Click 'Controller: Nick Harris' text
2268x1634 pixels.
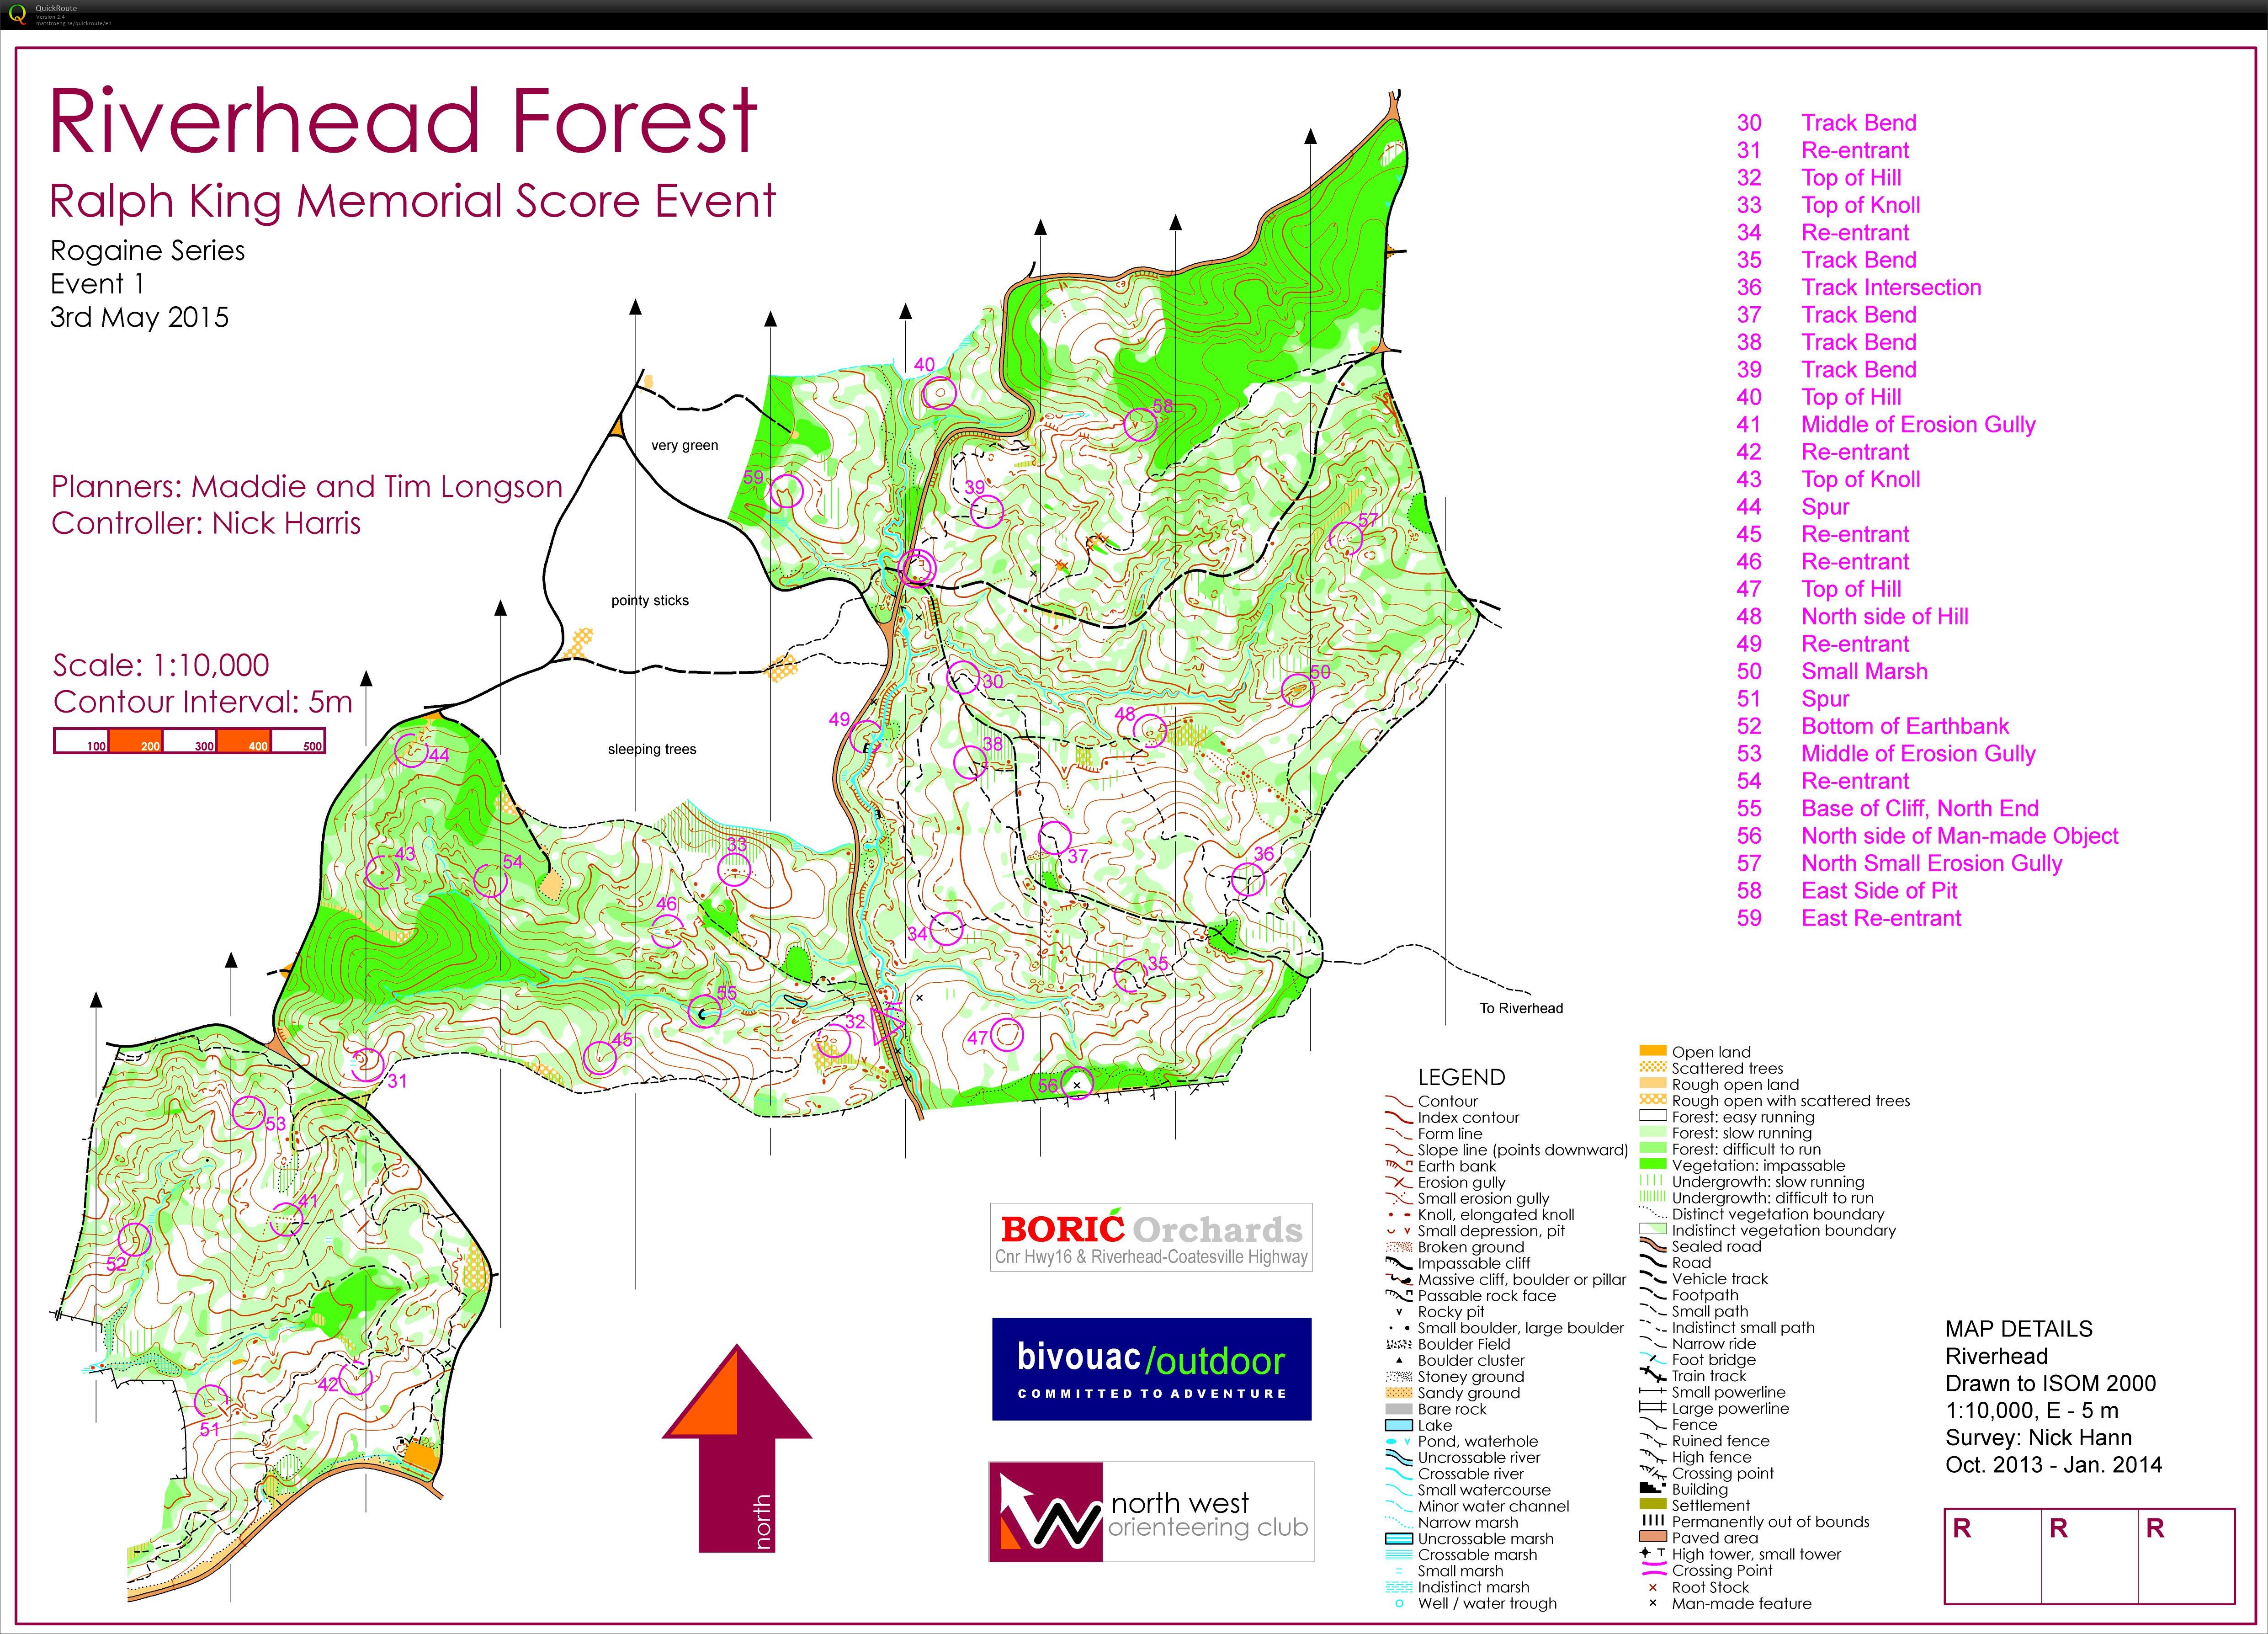pos(206,523)
